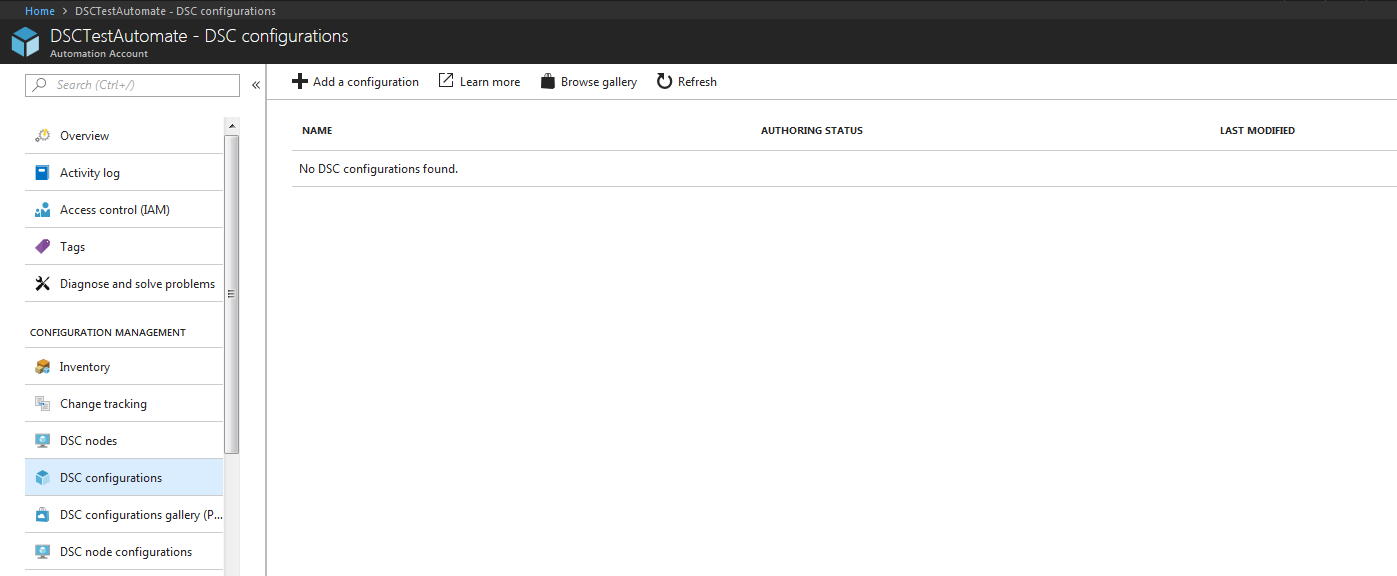Image resolution: width=1397 pixels, height=576 pixels.
Task: Open the DSC node configurations icon
Action: point(41,551)
